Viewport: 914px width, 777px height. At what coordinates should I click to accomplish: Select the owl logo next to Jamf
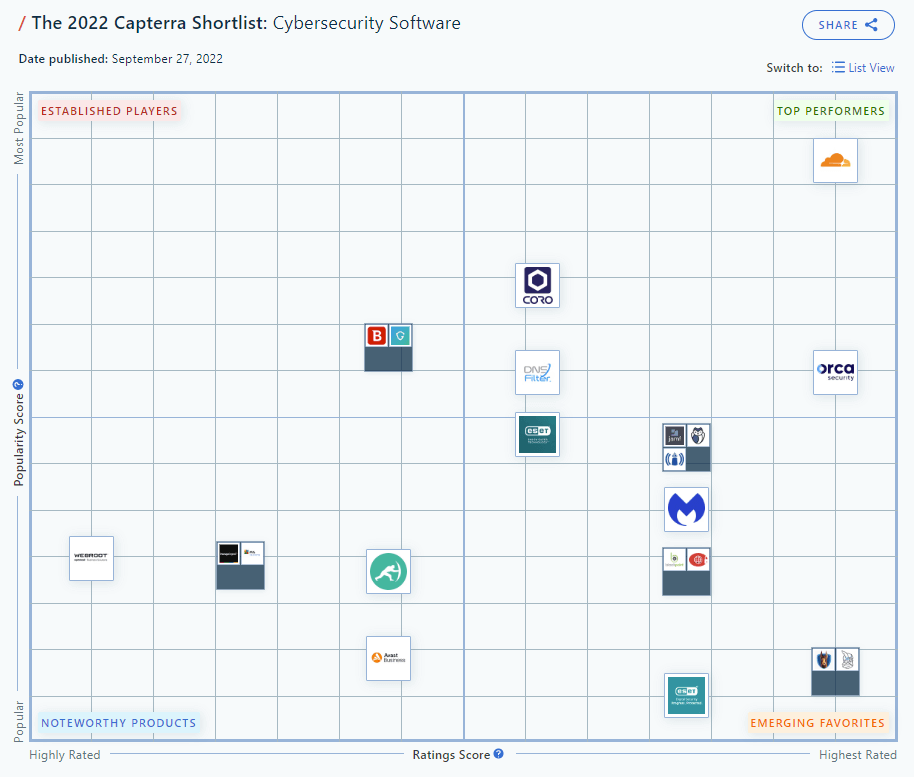tap(698, 435)
